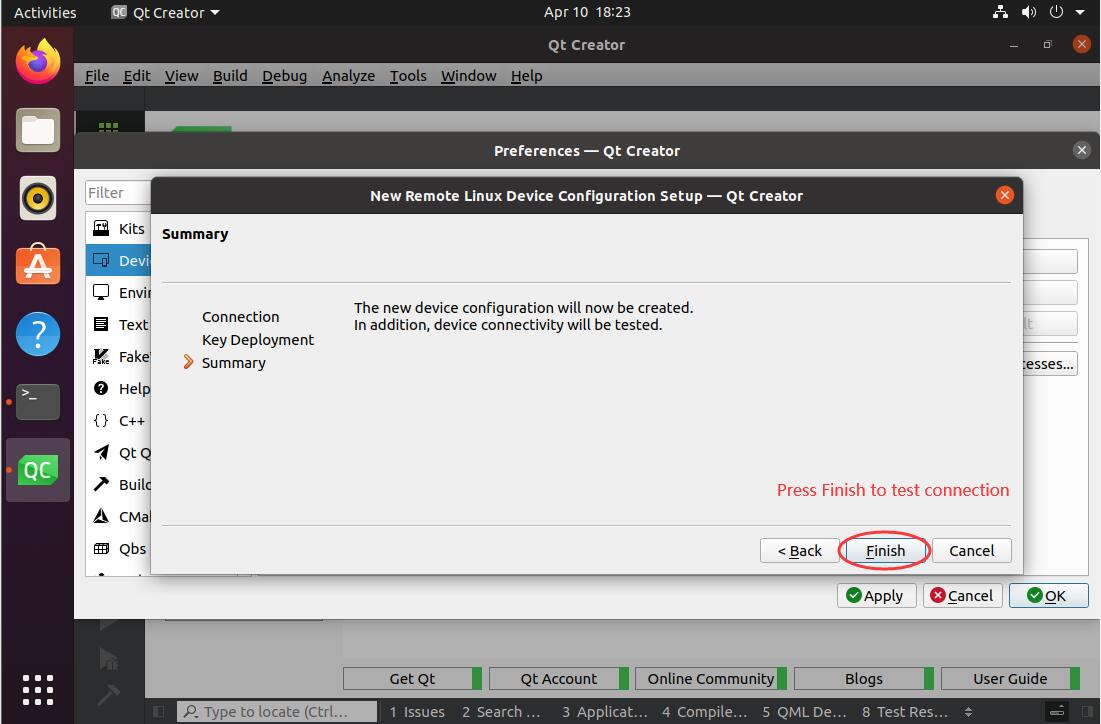Select Build hammer icon in Preferences

pyautogui.click(x=101, y=484)
